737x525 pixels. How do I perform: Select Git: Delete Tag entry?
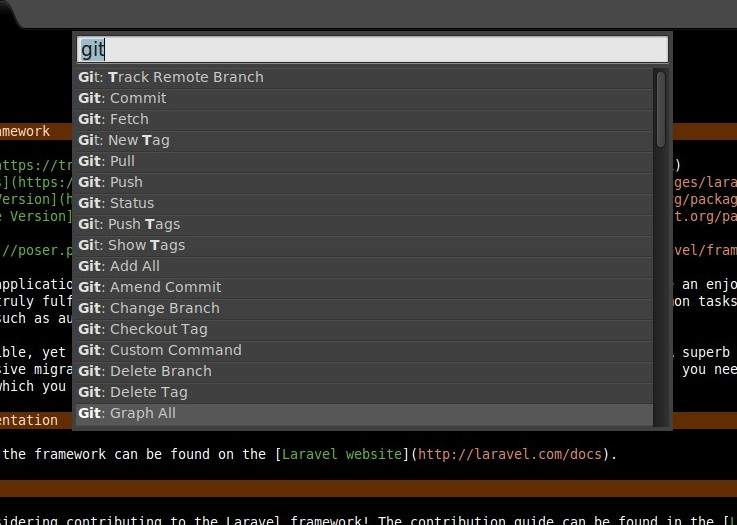point(364,392)
